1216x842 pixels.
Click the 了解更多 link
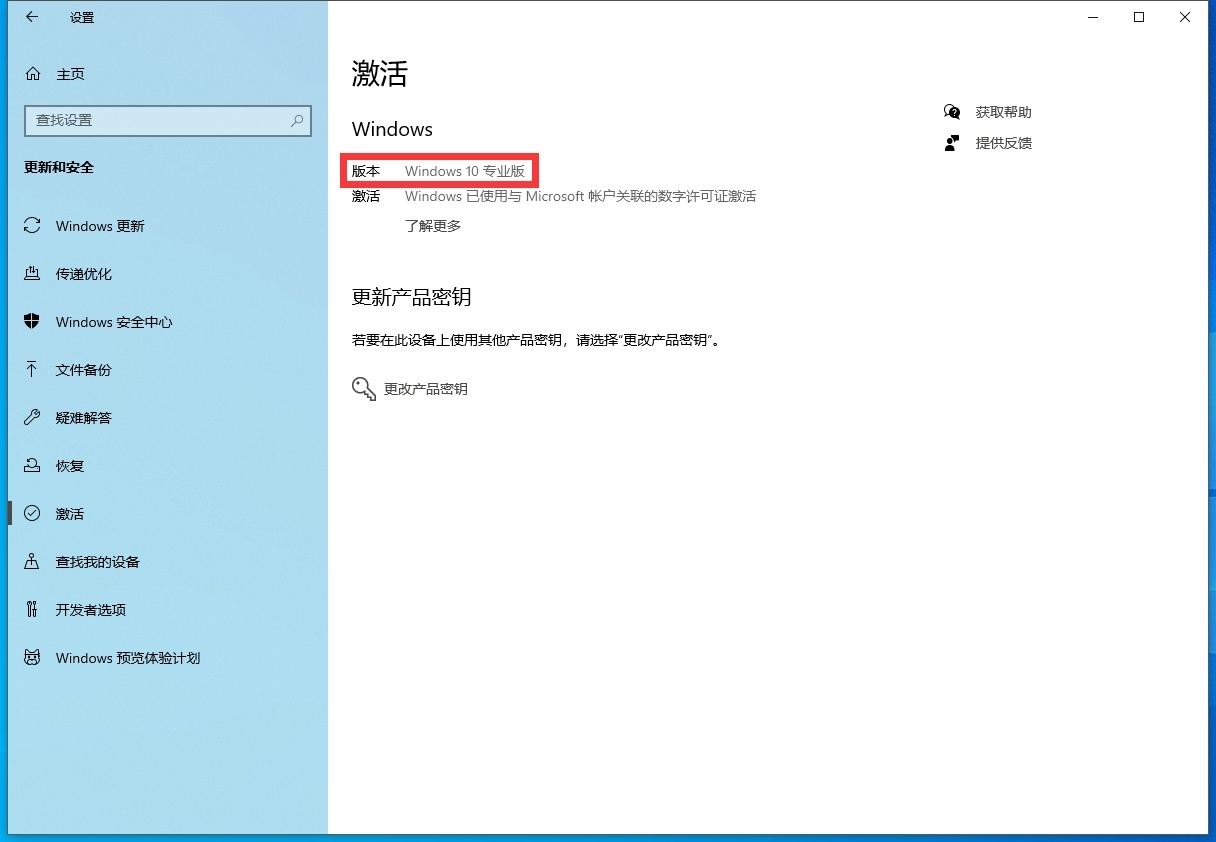[433, 226]
